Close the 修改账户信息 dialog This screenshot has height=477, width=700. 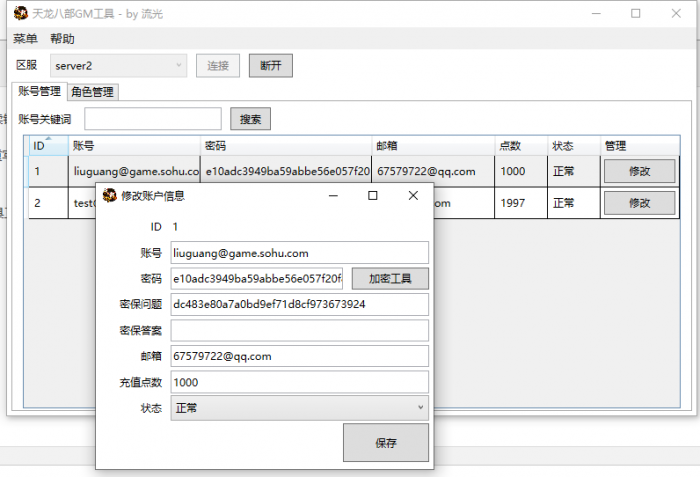[413, 196]
